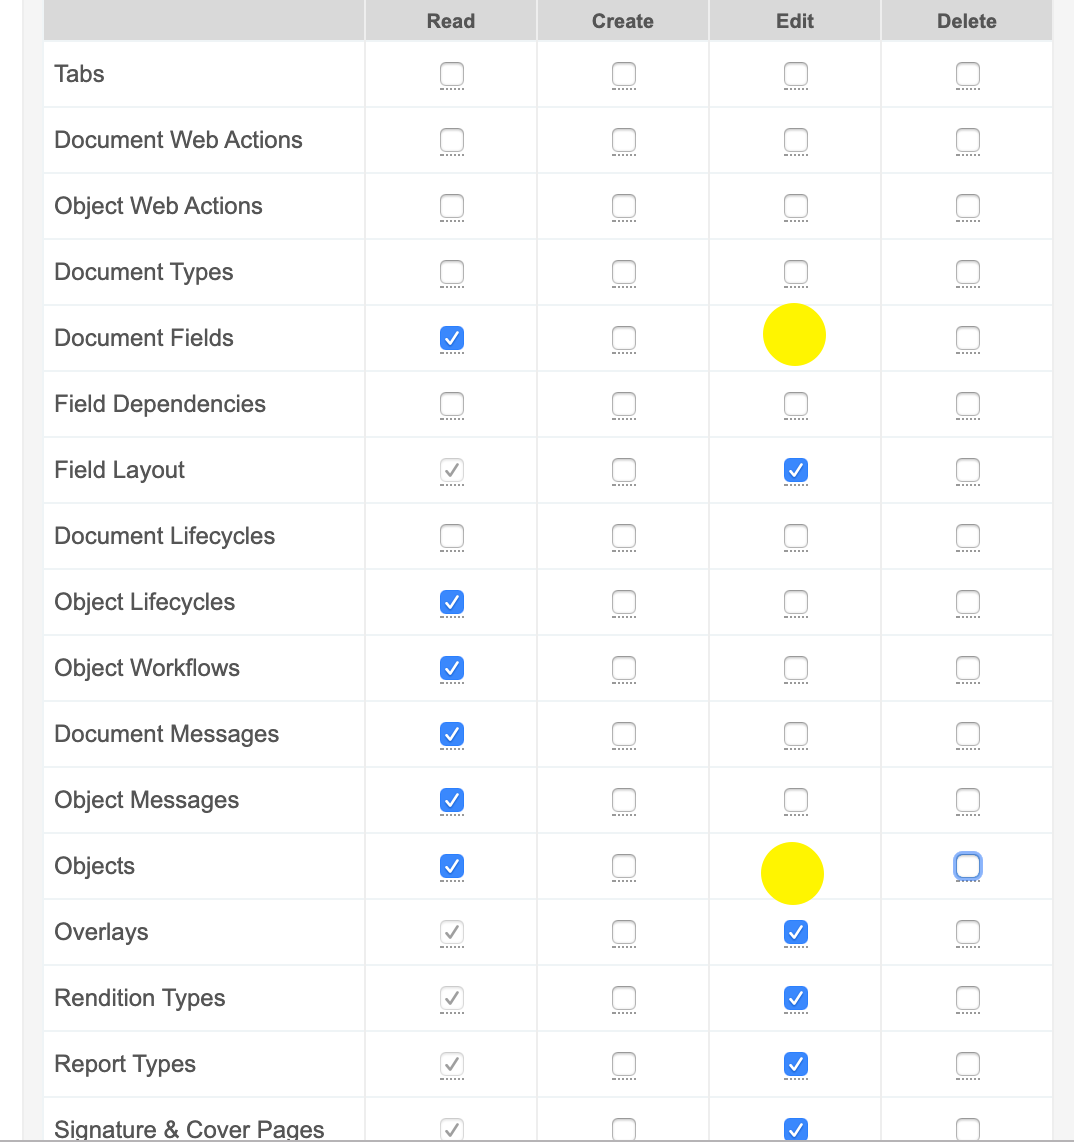Viewport: 1074px width, 1142px height.
Task: Click the Read column header
Action: click(x=451, y=21)
